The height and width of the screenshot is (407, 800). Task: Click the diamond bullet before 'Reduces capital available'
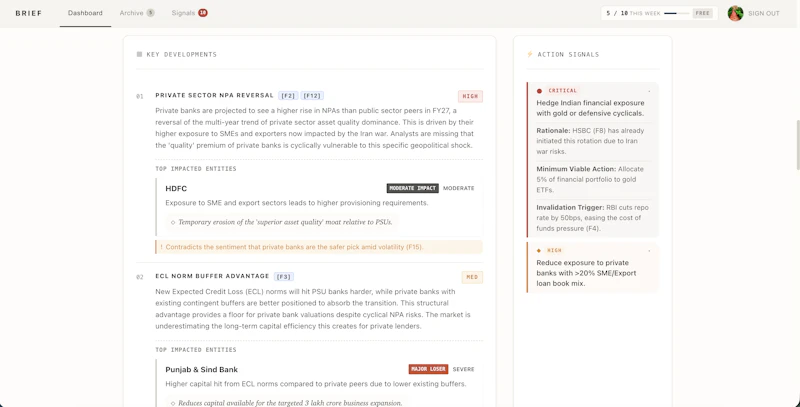click(x=173, y=403)
